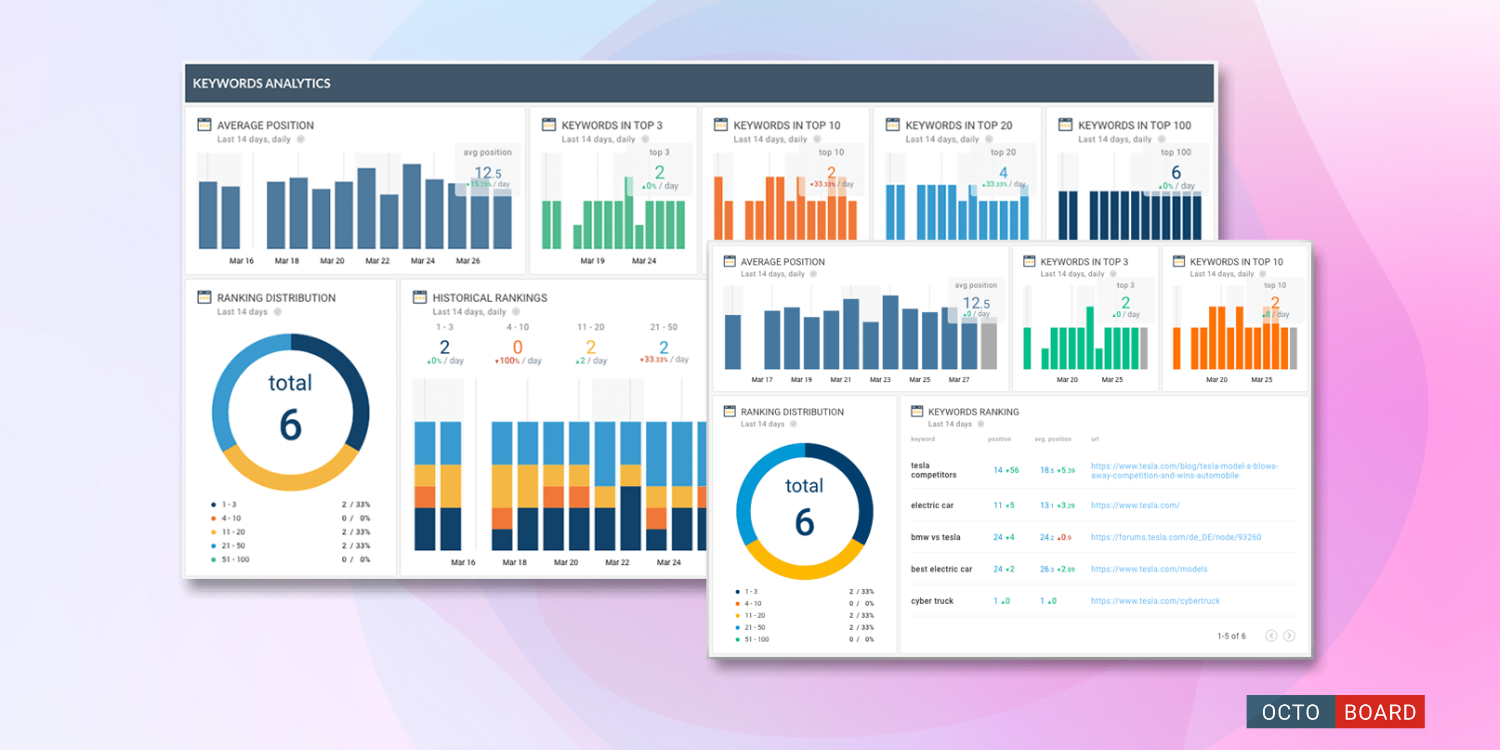
Task: Click the 'keyword' column header
Action: point(923,439)
